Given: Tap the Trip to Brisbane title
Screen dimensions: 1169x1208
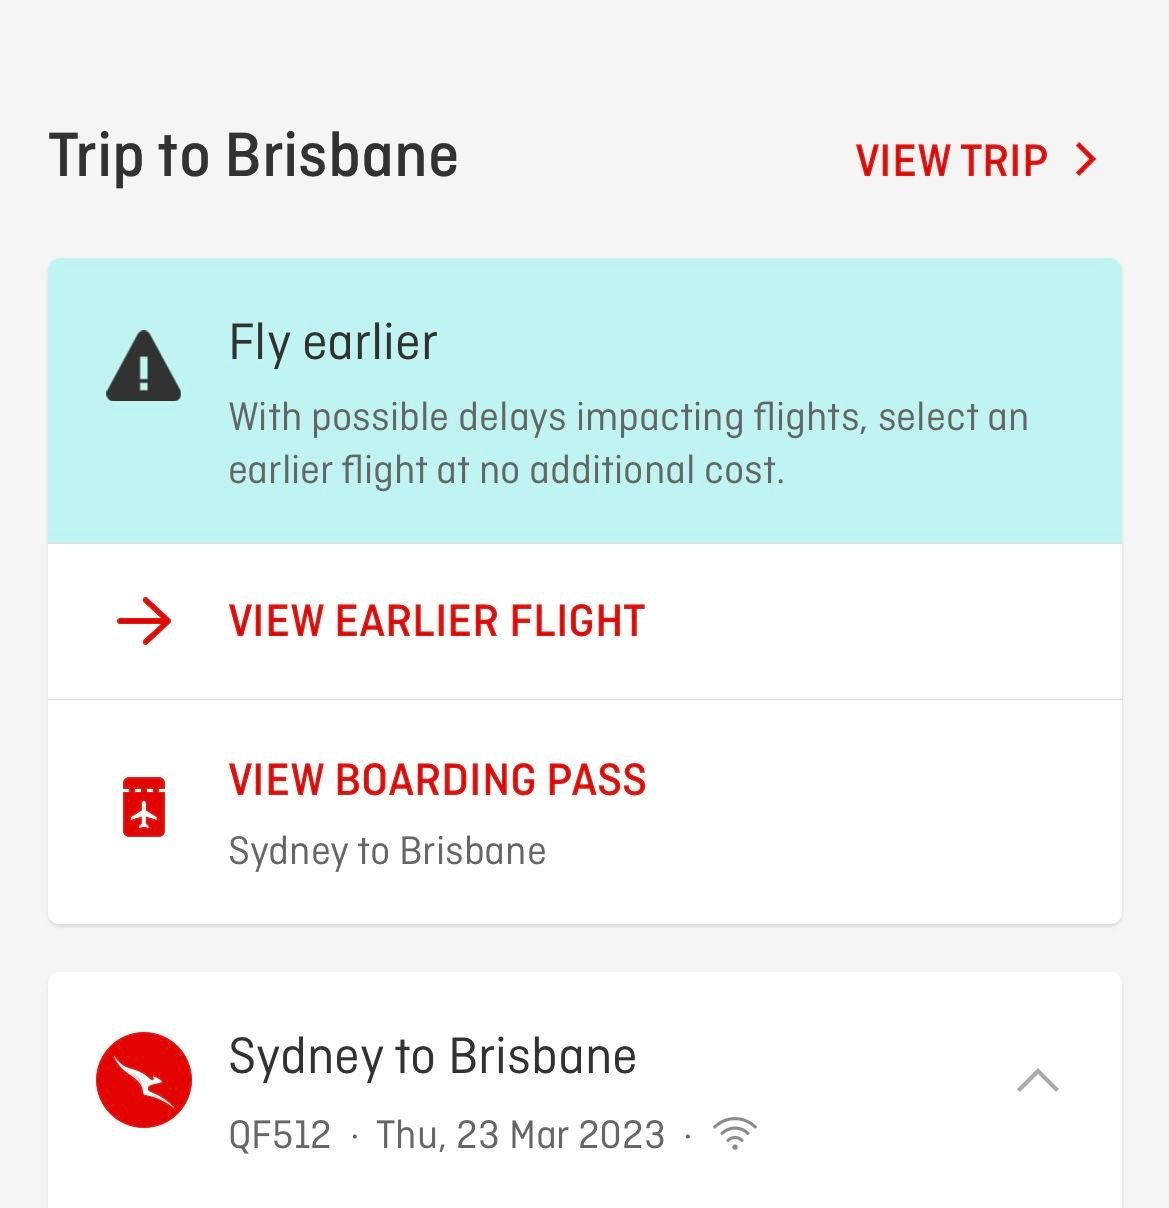Looking at the screenshot, I should tap(254, 156).
